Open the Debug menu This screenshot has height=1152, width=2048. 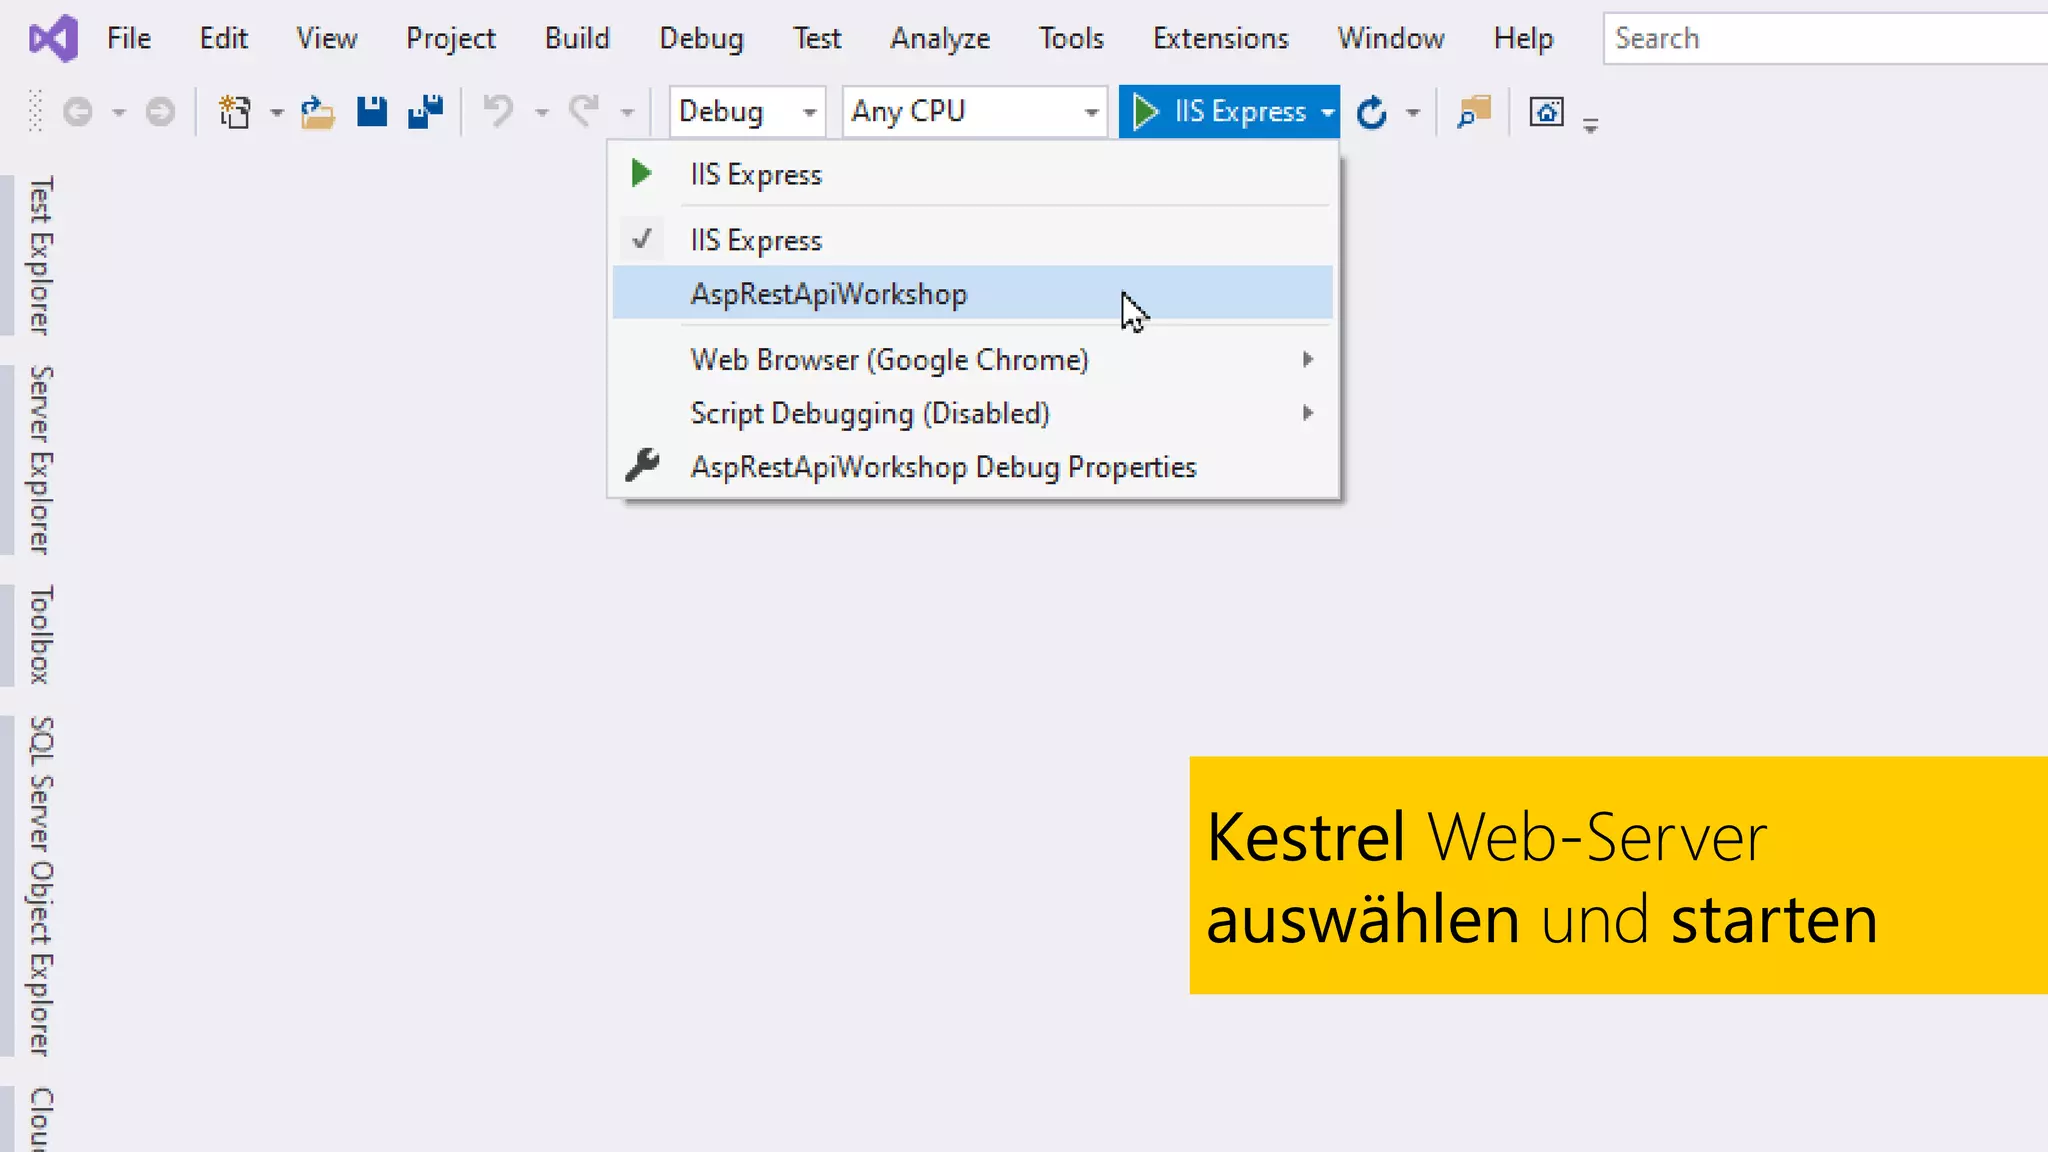pyautogui.click(x=701, y=39)
